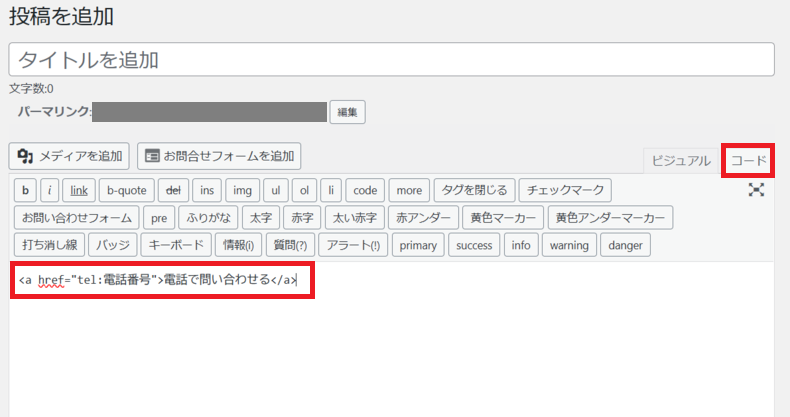Image resolution: width=790 pixels, height=417 pixels.
Task: Click the primary quicktag button
Action: [418, 245]
